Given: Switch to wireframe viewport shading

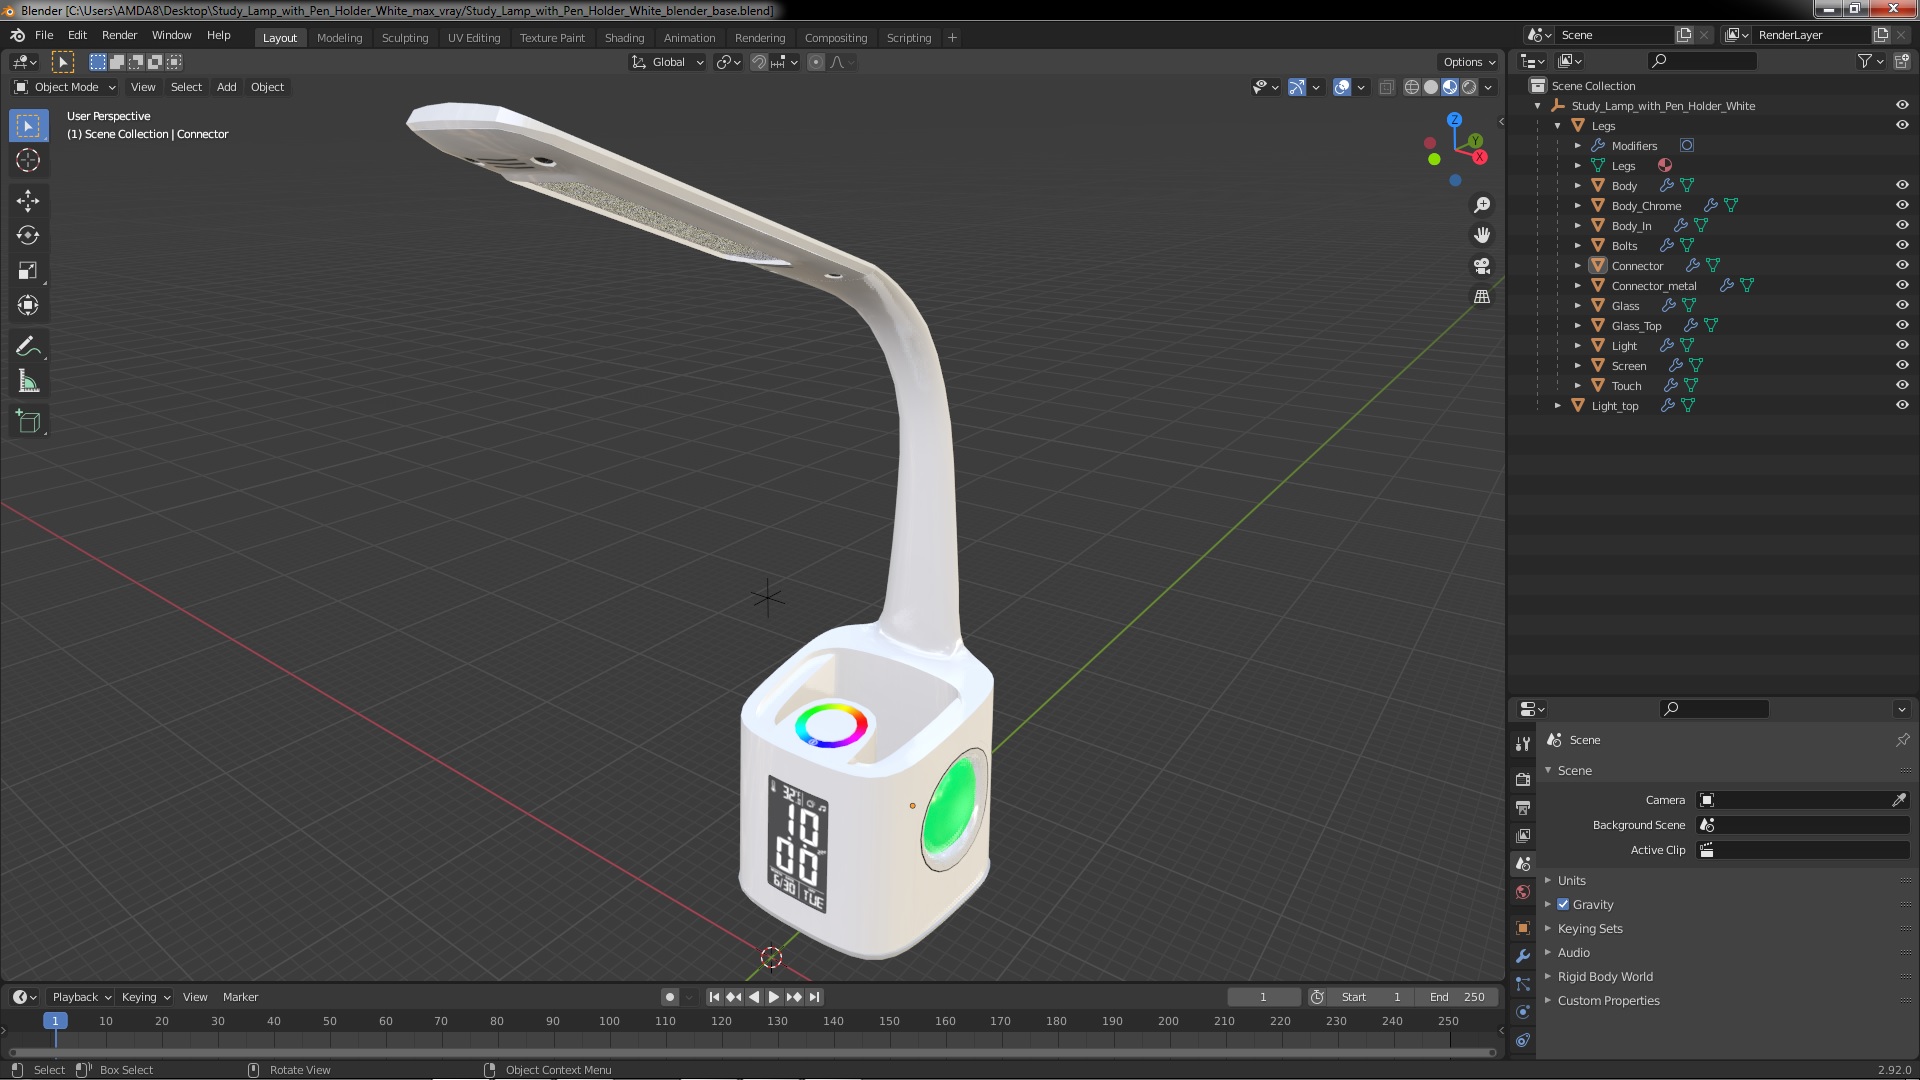Looking at the screenshot, I should point(1412,87).
